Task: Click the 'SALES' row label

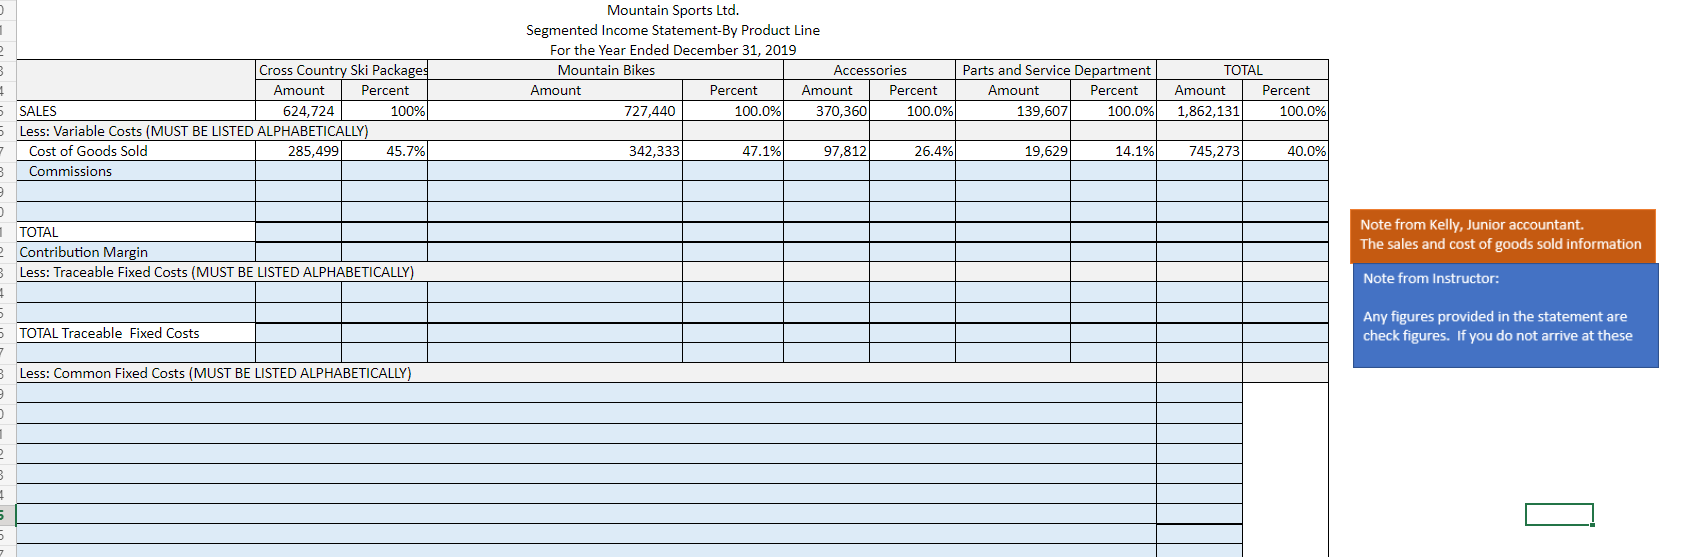Action: point(38,111)
